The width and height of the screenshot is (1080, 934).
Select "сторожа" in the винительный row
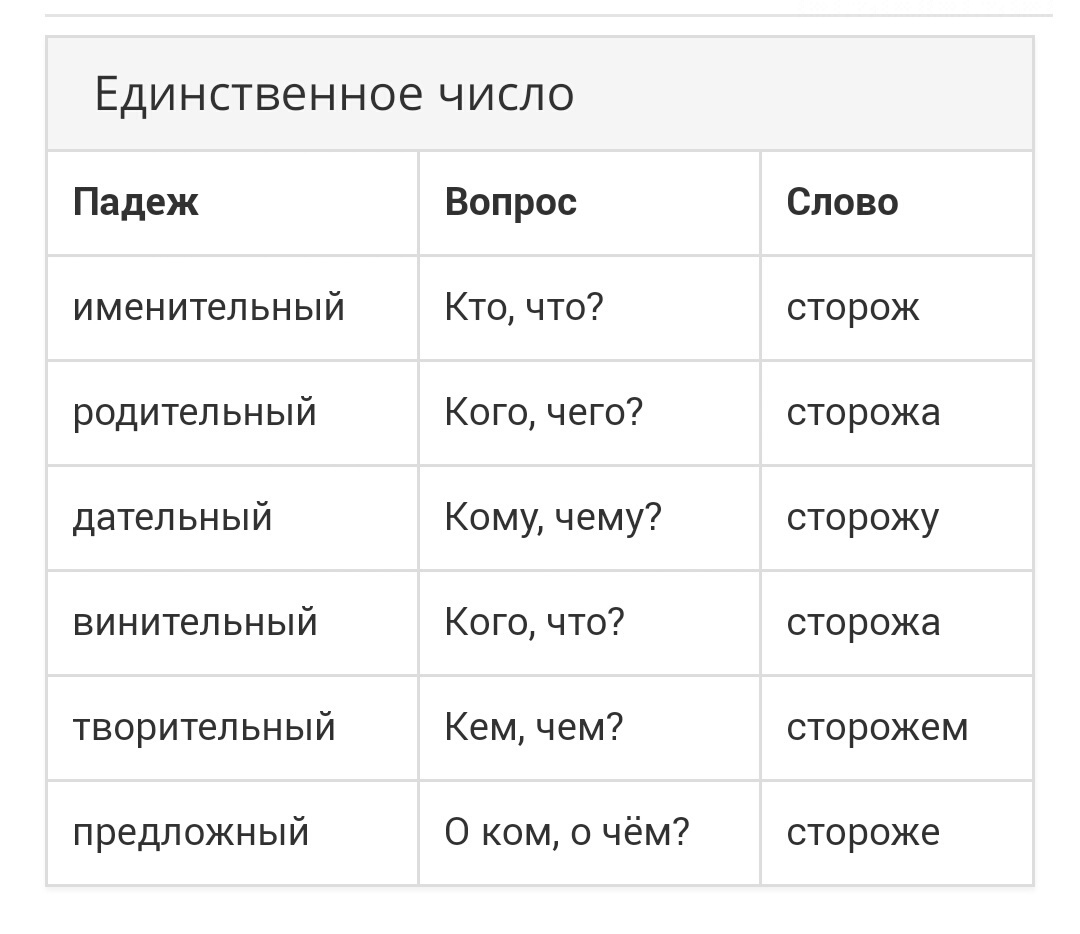[x=863, y=622]
